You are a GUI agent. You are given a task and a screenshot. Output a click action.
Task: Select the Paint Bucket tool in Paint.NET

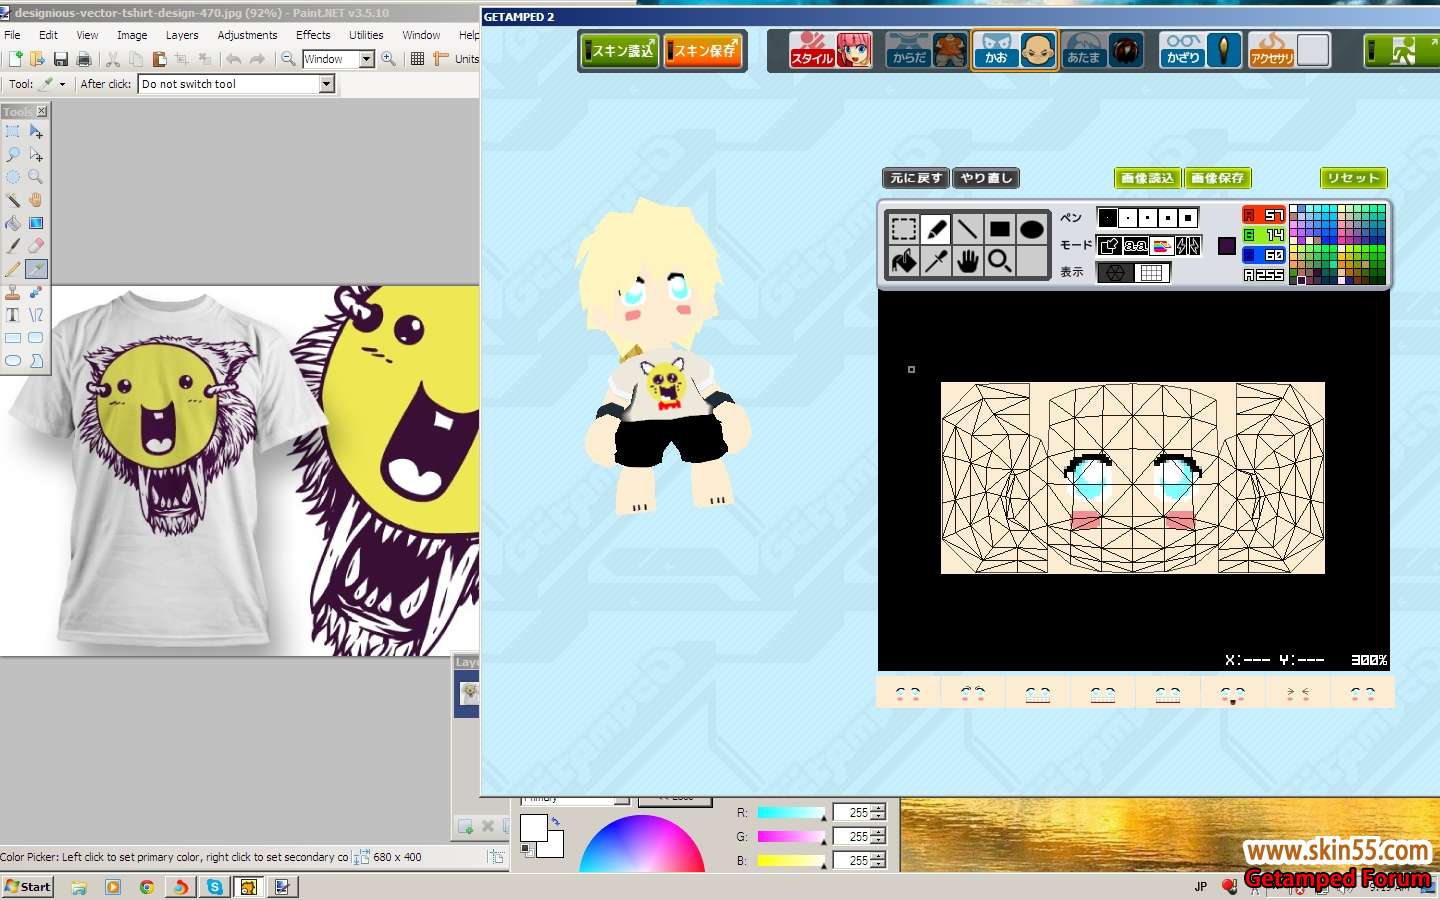pos(12,222)
